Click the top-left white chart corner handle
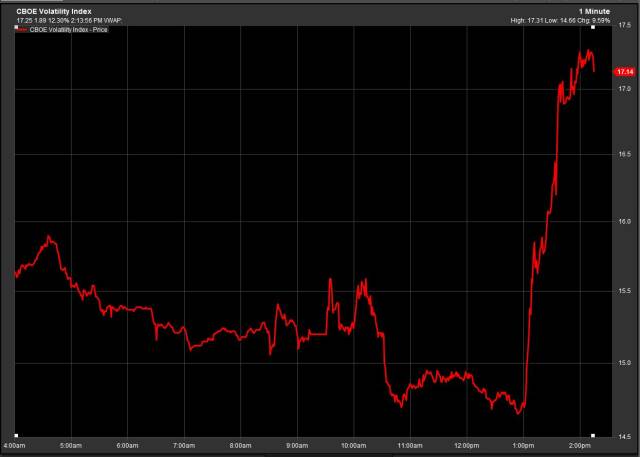 (x=16, y=27)
